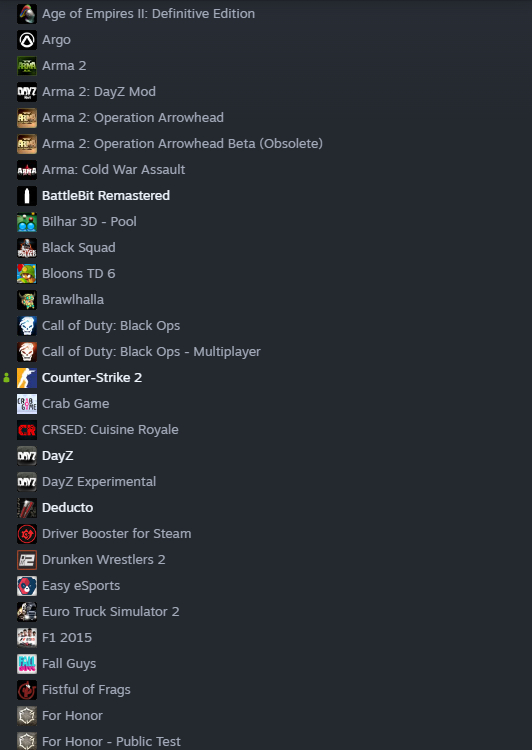Click the Argo logo icon

coord(27,40)
